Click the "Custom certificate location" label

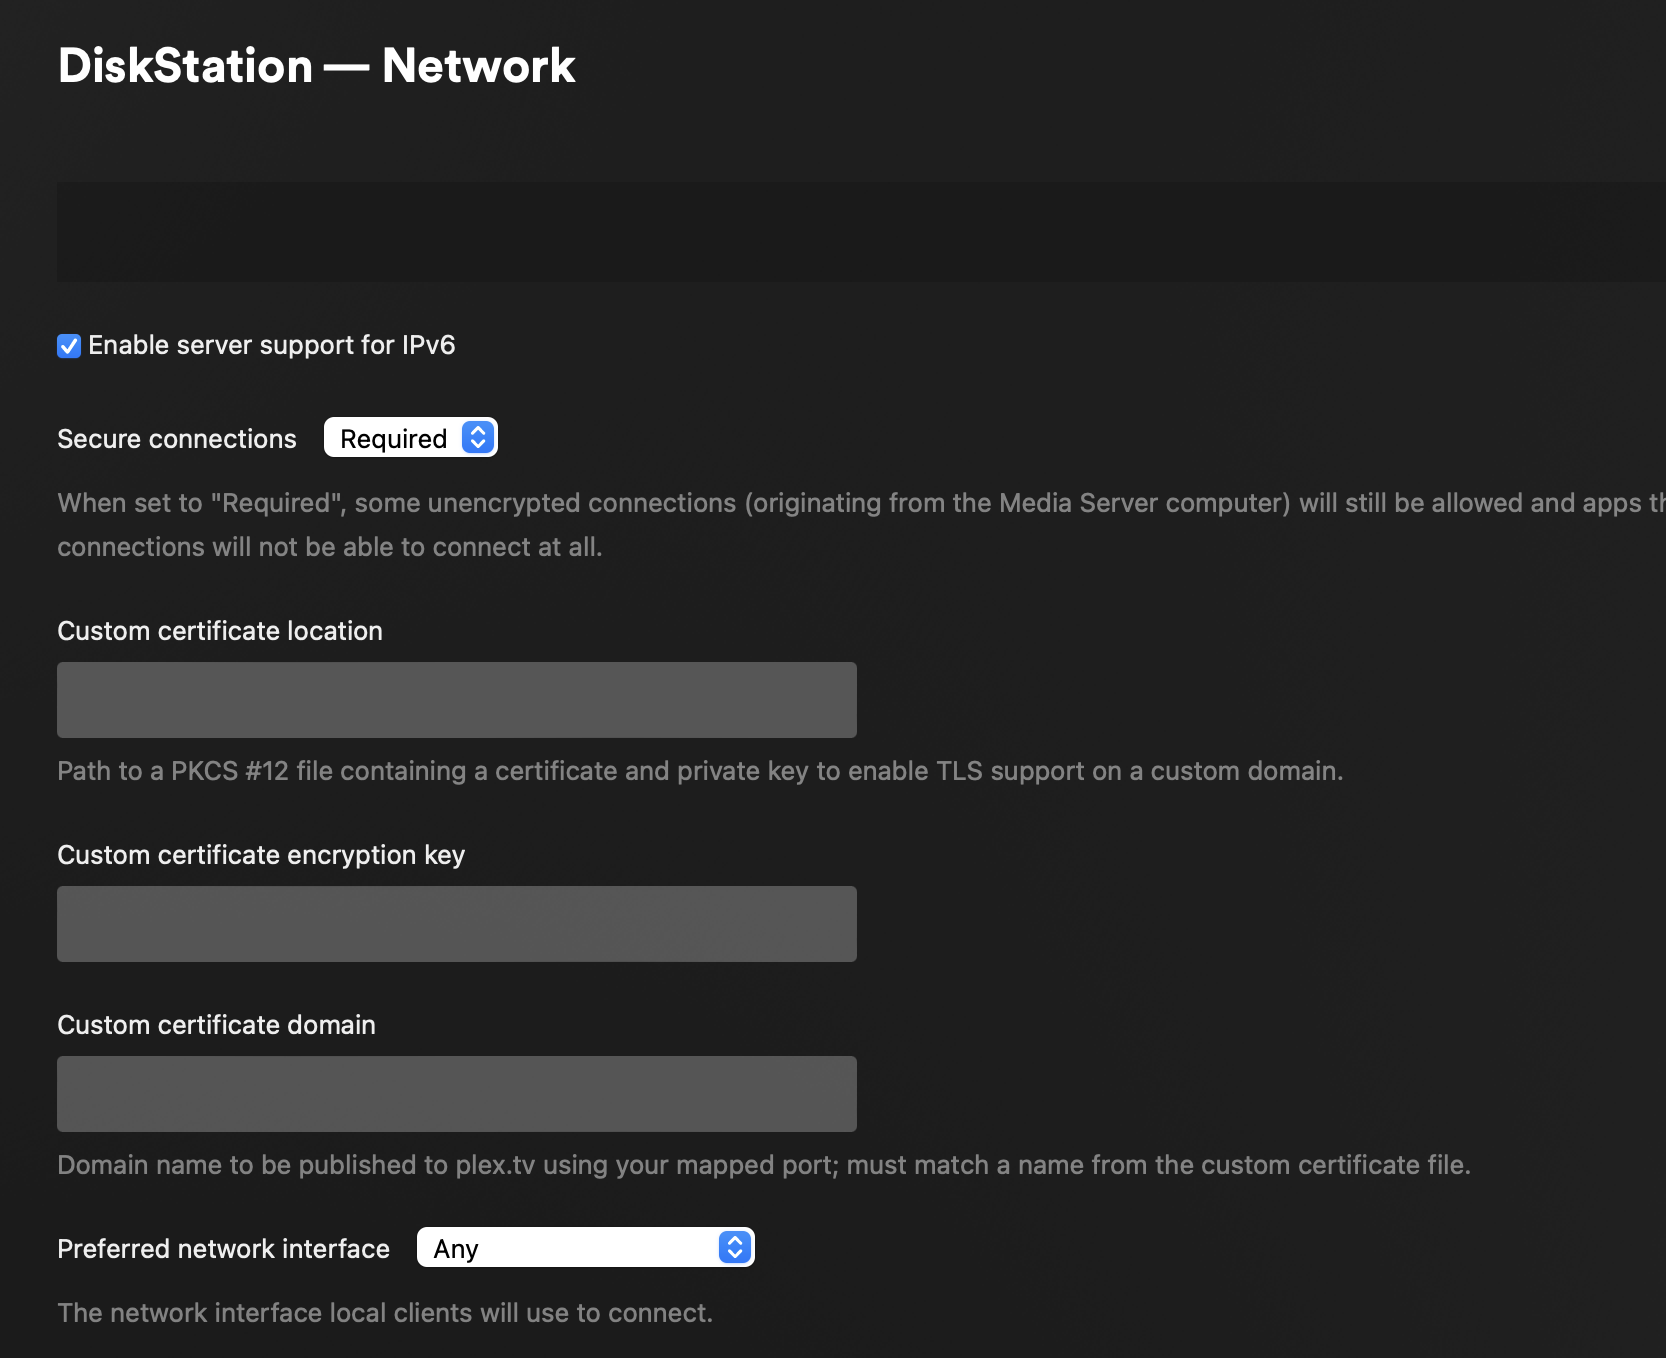tap(220, 631)
